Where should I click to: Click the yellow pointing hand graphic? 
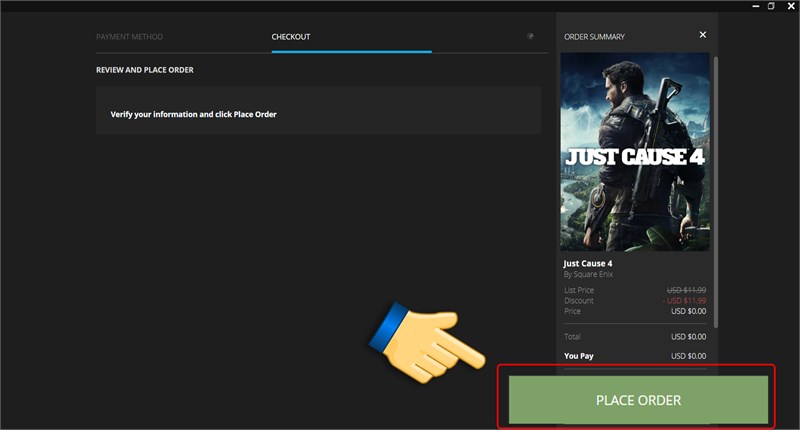[x=427, y=342]
